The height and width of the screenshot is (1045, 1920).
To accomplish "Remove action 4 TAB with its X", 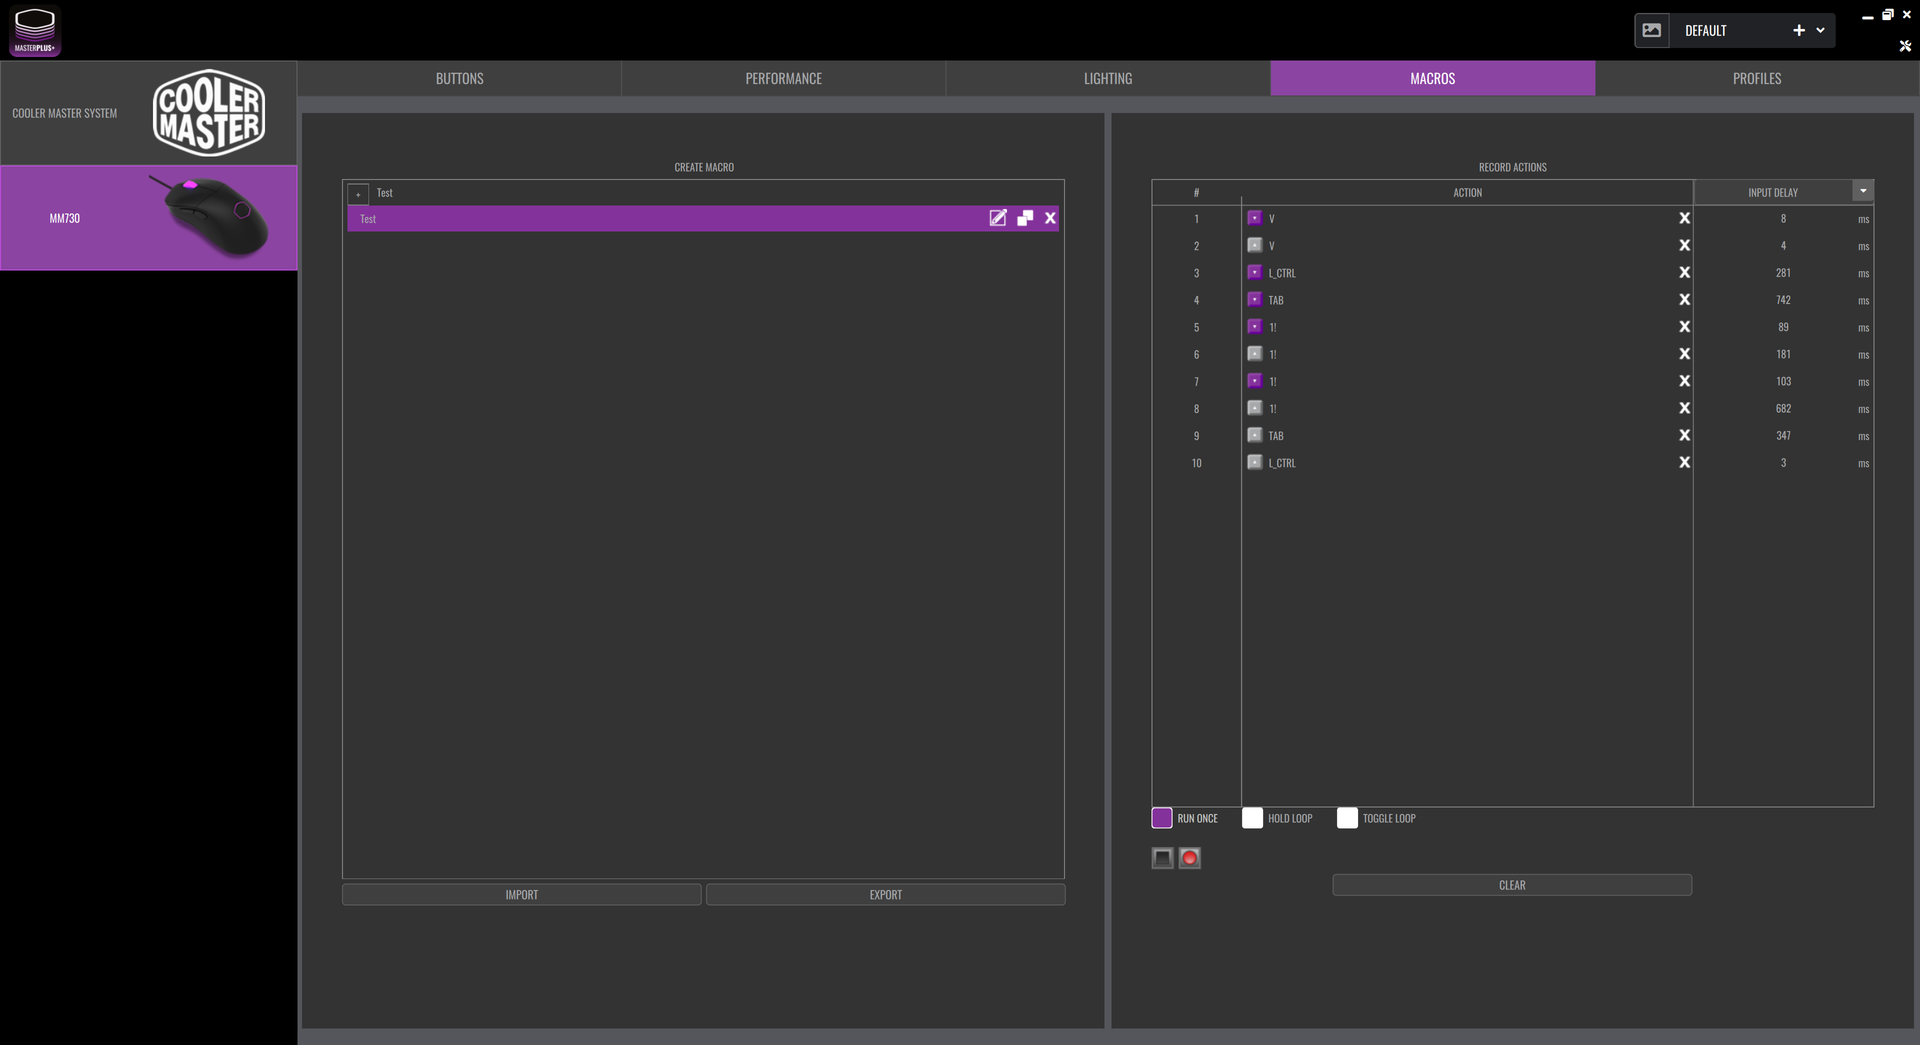I will tap(1684, 300).
